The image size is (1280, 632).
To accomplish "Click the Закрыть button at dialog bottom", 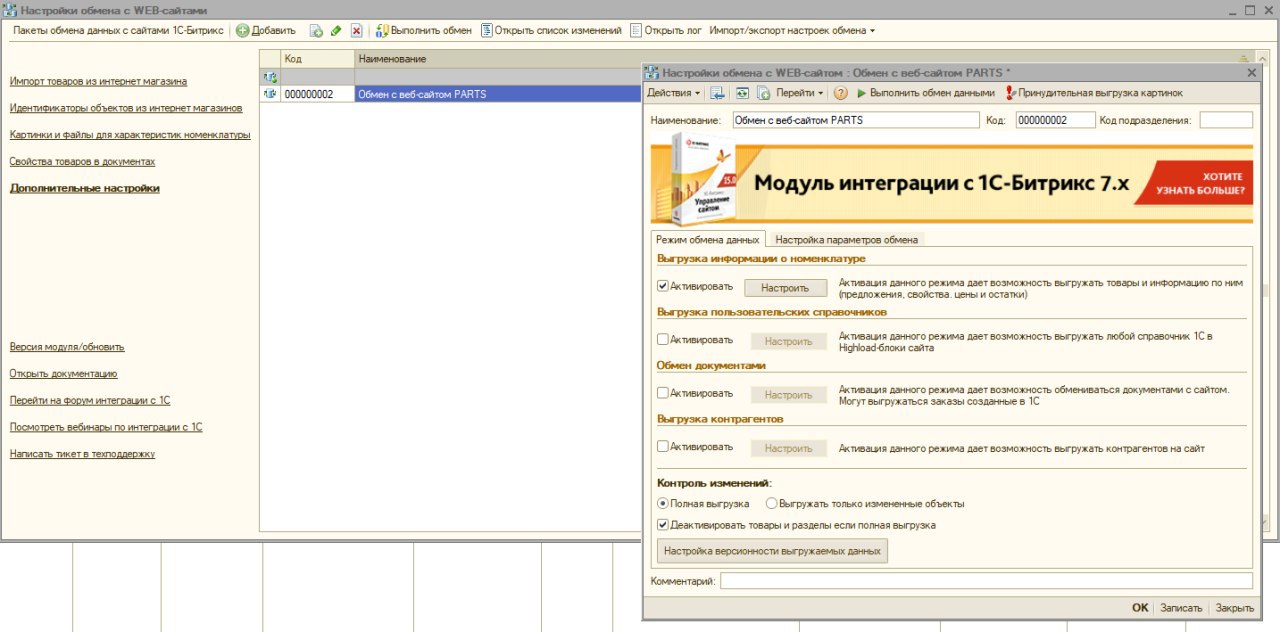I will pos(1235,608).
